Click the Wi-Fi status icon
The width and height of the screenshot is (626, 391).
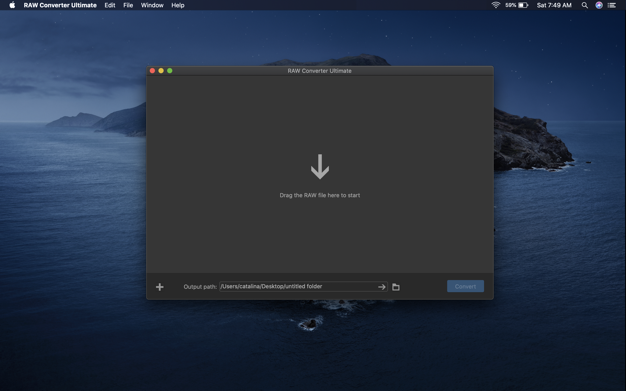tap(495, 5)
